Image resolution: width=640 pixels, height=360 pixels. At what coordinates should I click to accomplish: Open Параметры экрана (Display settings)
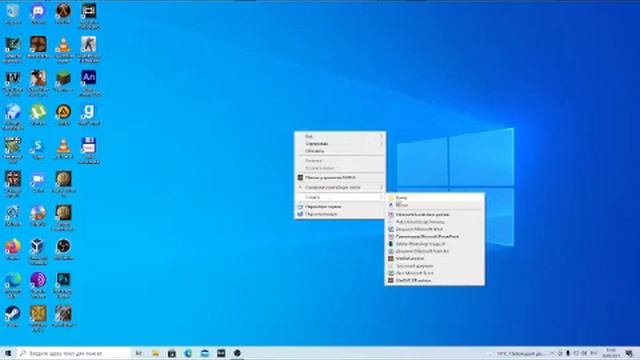click(x=340, y=207)
